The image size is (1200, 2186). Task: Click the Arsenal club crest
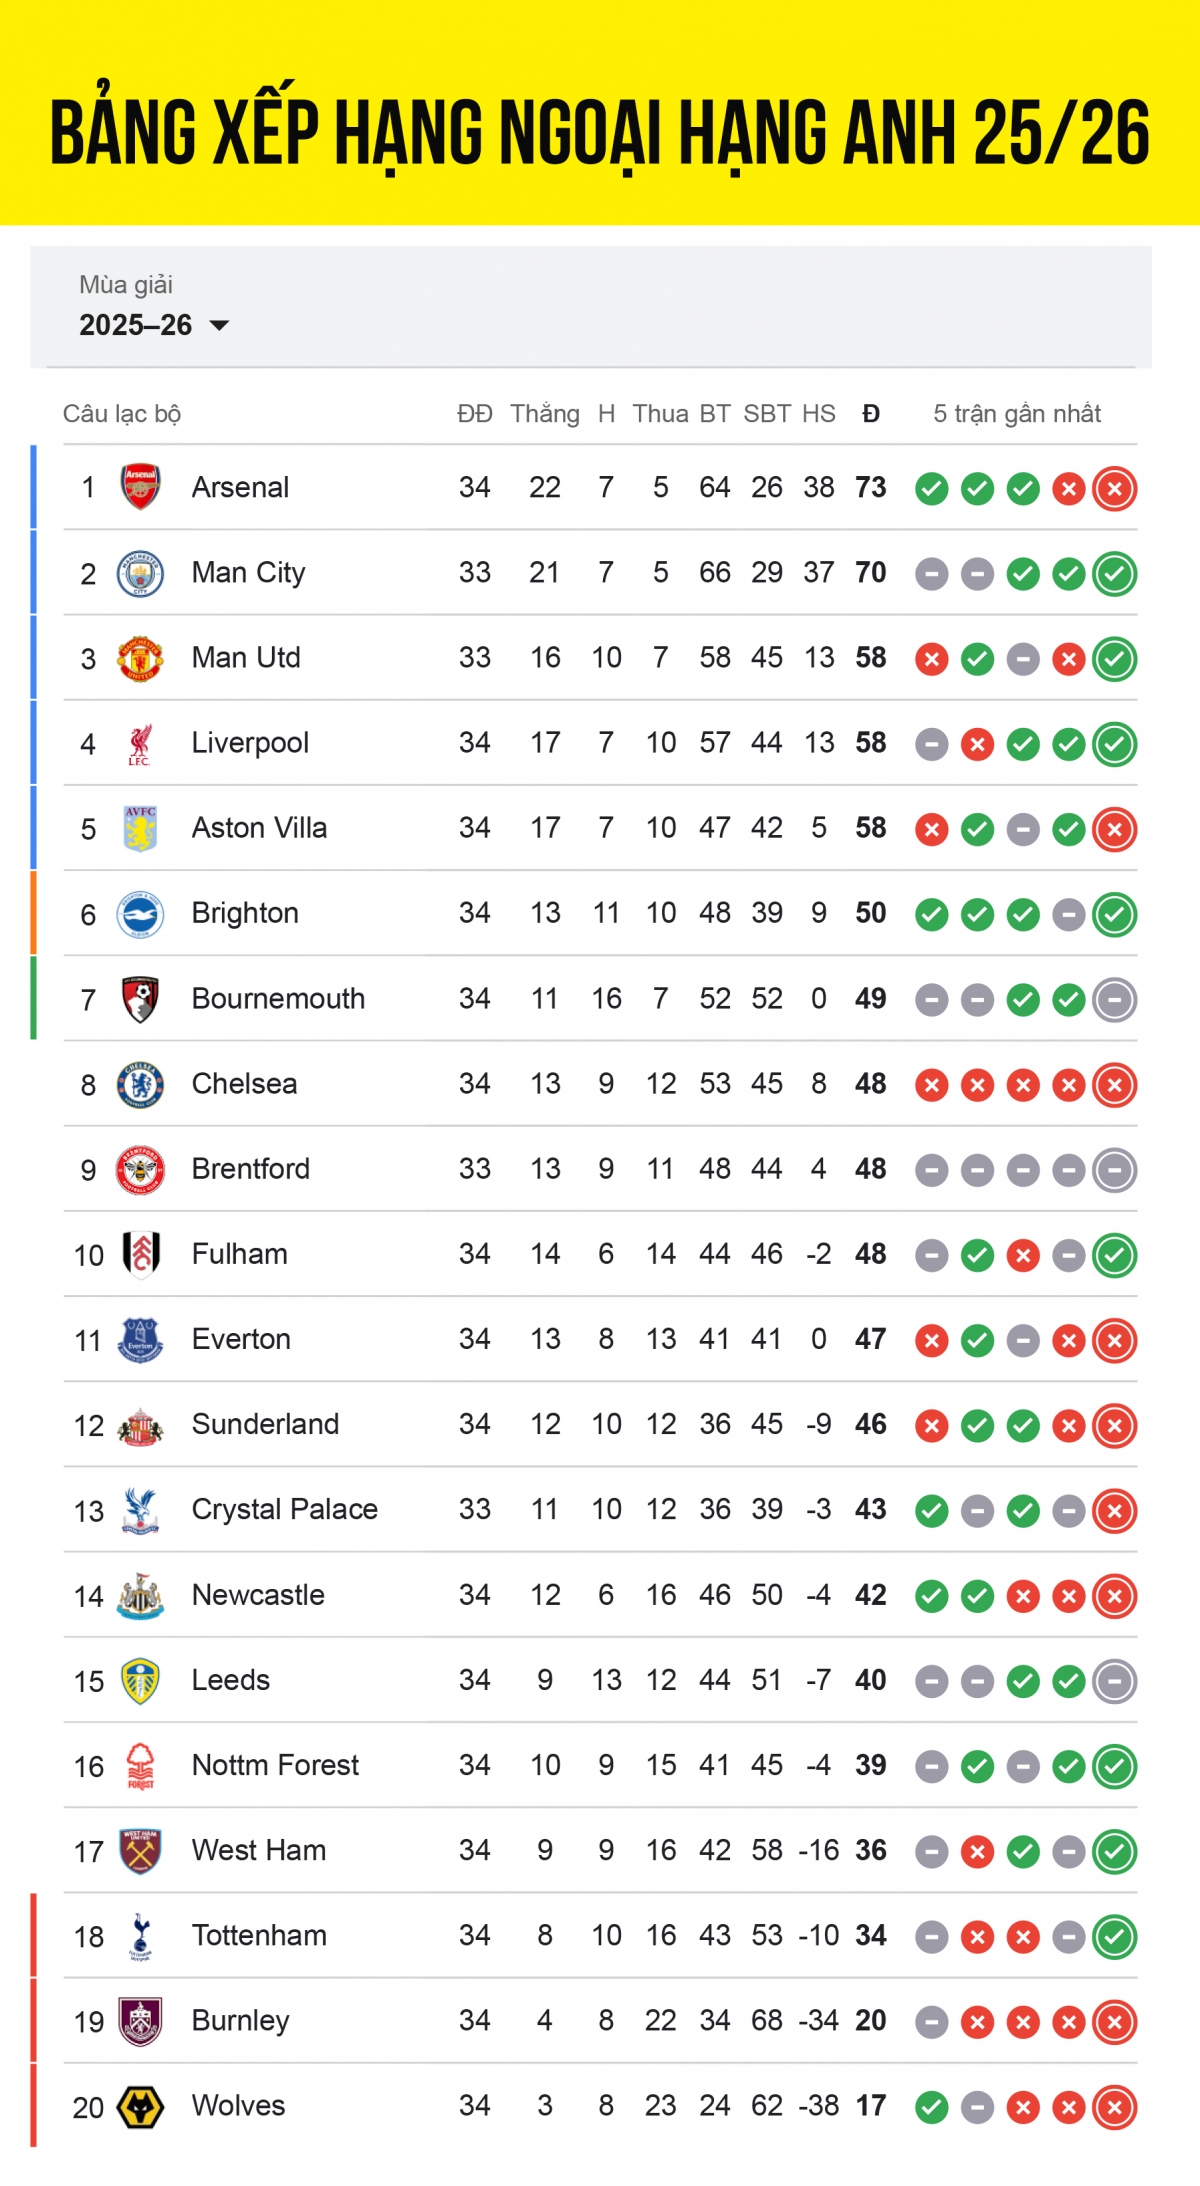(x=140, y=487)
